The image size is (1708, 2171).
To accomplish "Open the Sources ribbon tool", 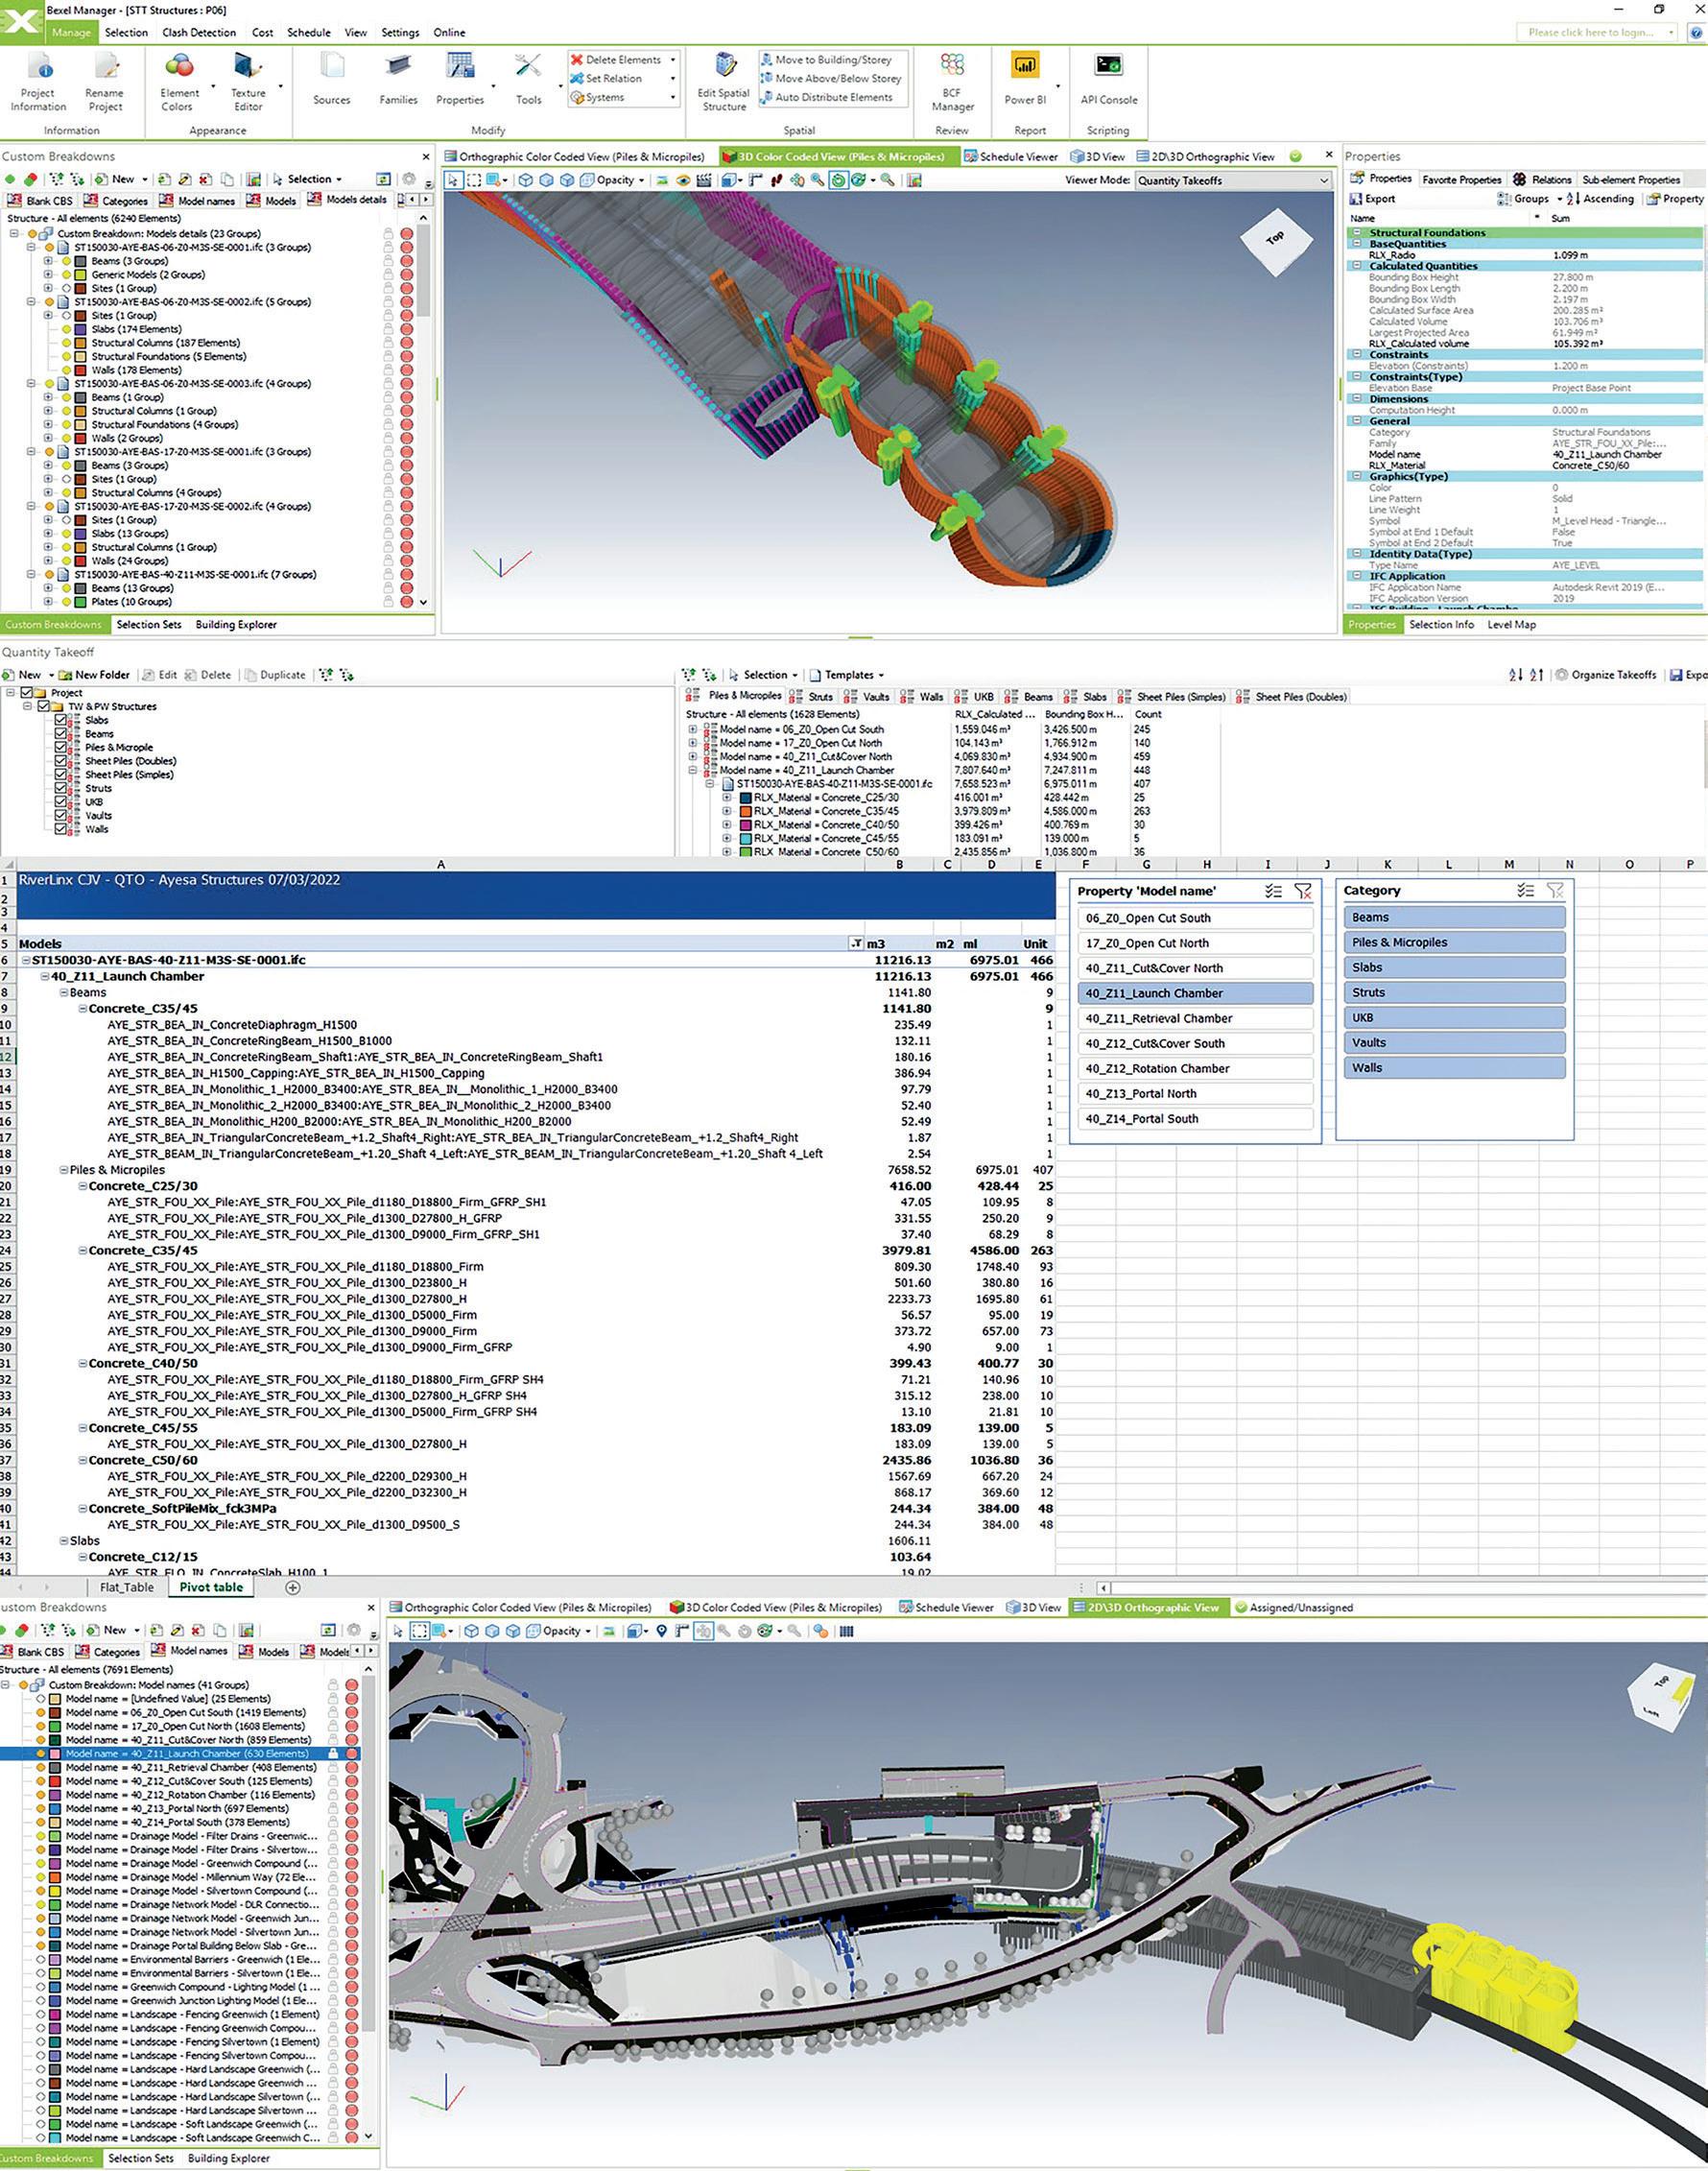I will coord(332,80).
